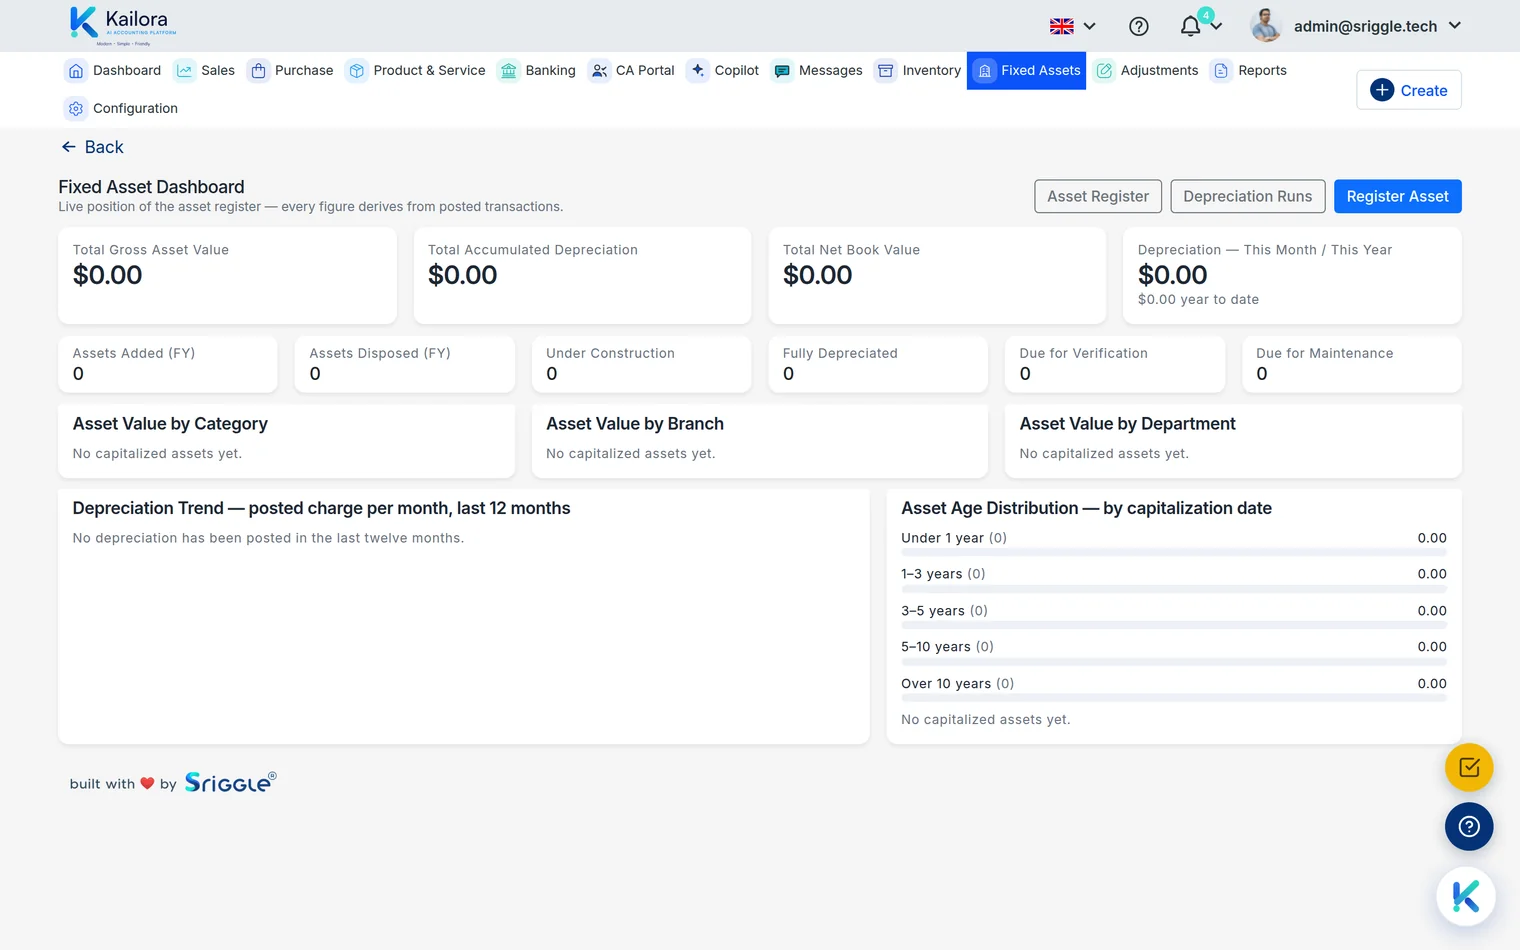Screen dimensions: 1520x950
Task: Select the Due for Maintenance card
Action: coord(1352,364)
